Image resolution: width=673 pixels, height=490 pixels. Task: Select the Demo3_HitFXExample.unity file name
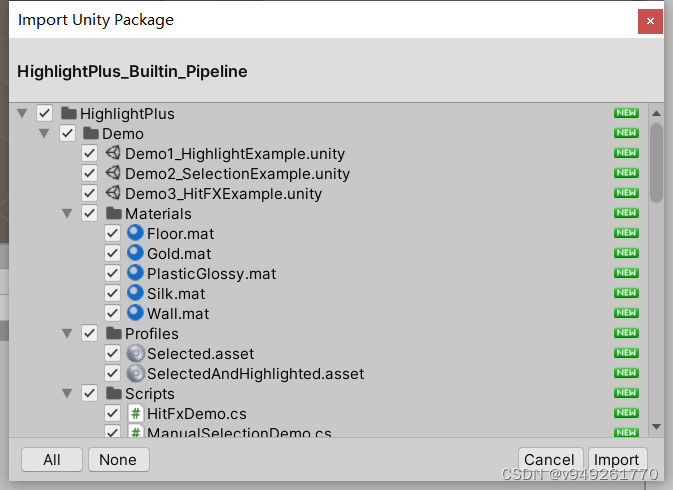coord(223,194)
